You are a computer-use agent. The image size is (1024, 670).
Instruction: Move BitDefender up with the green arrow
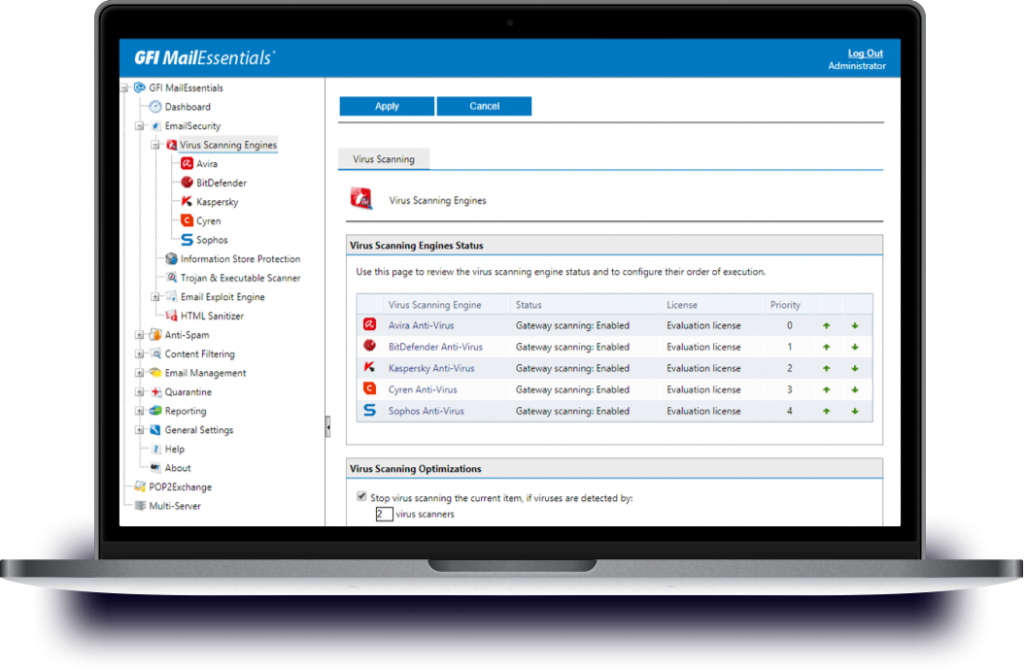(827, 345)
